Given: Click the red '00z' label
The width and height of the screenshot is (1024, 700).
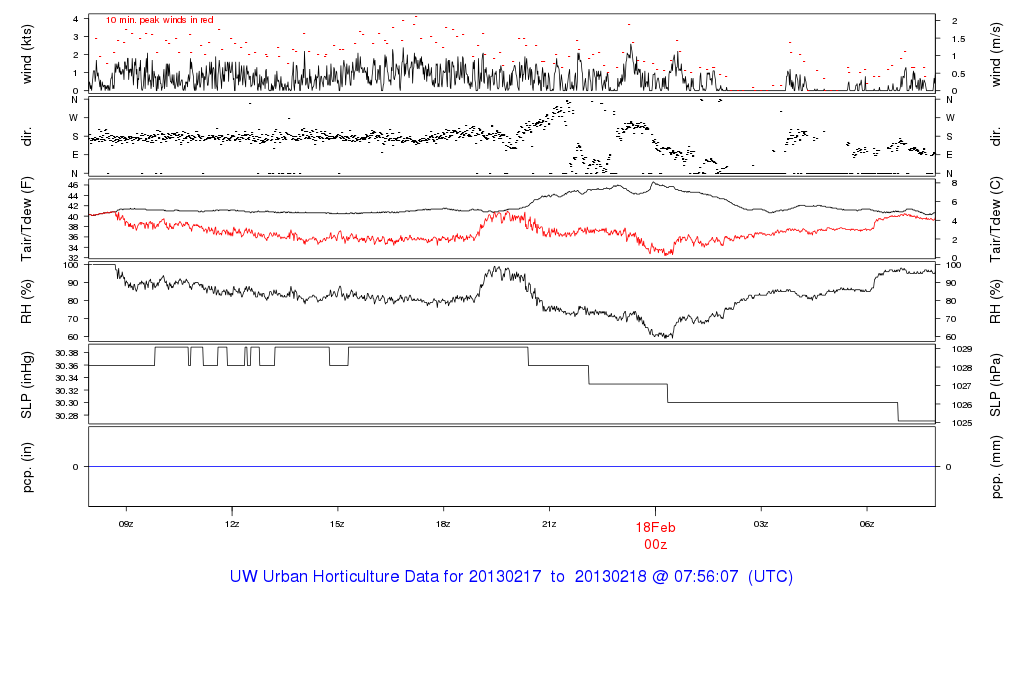Looking at the screenshot, I should click(x=656, y=545).
